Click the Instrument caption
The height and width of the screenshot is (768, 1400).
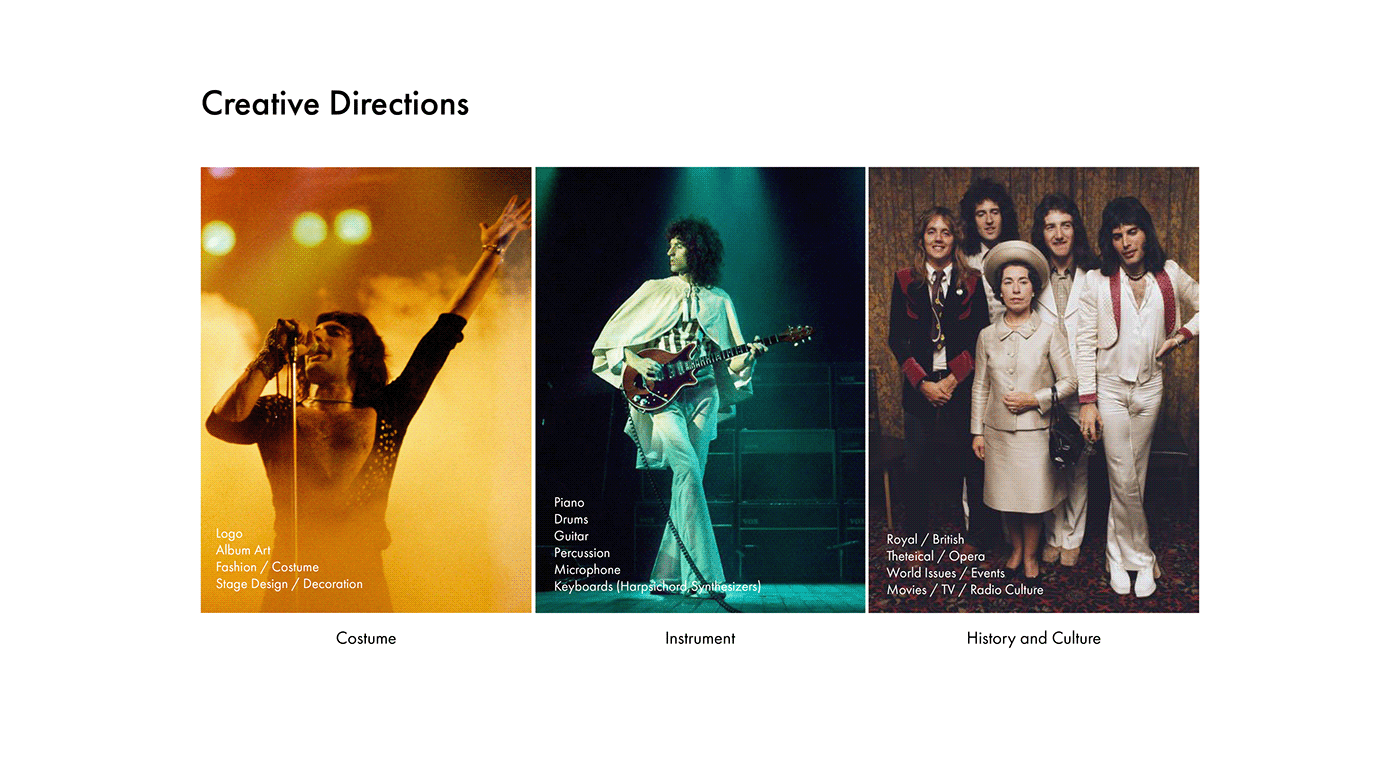(x=700, y=638)
